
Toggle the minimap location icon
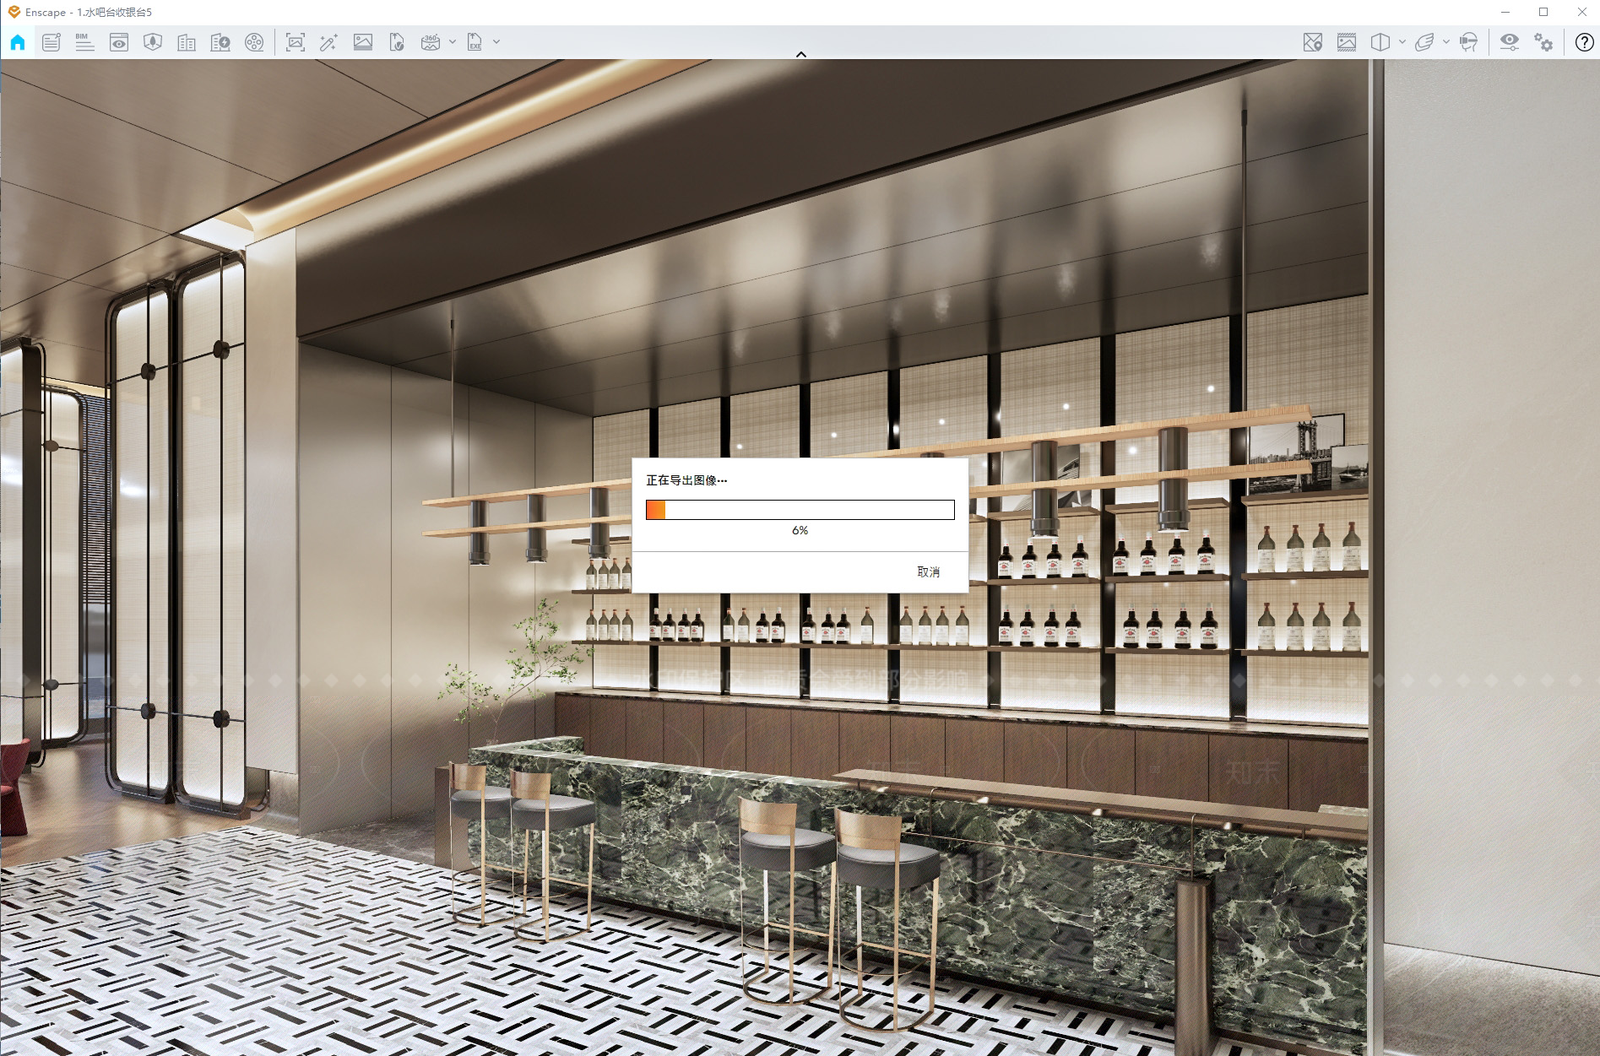point(1313,42)
